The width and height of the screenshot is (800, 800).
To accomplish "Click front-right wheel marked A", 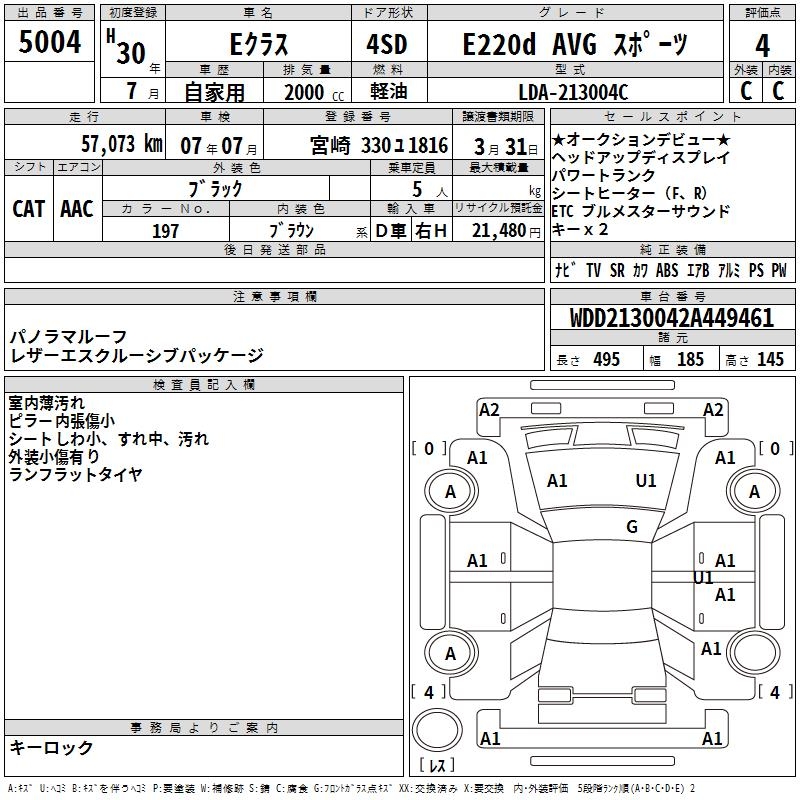I will (754, 492).
